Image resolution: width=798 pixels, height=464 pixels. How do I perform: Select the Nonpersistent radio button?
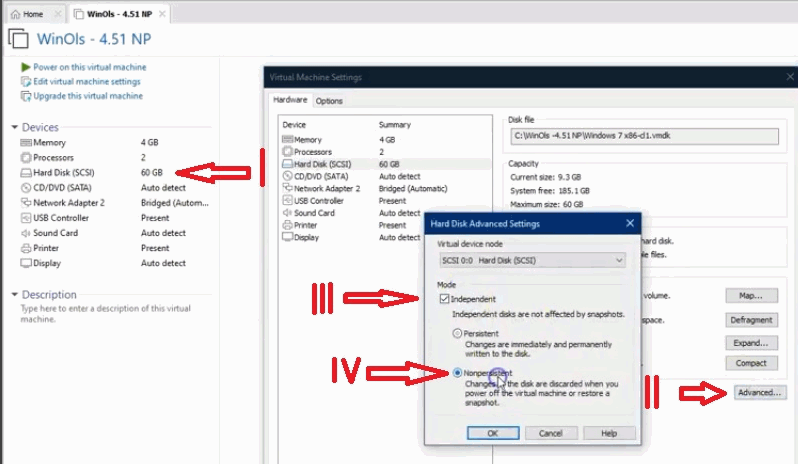pyautogui.click(x=458, y=373)
